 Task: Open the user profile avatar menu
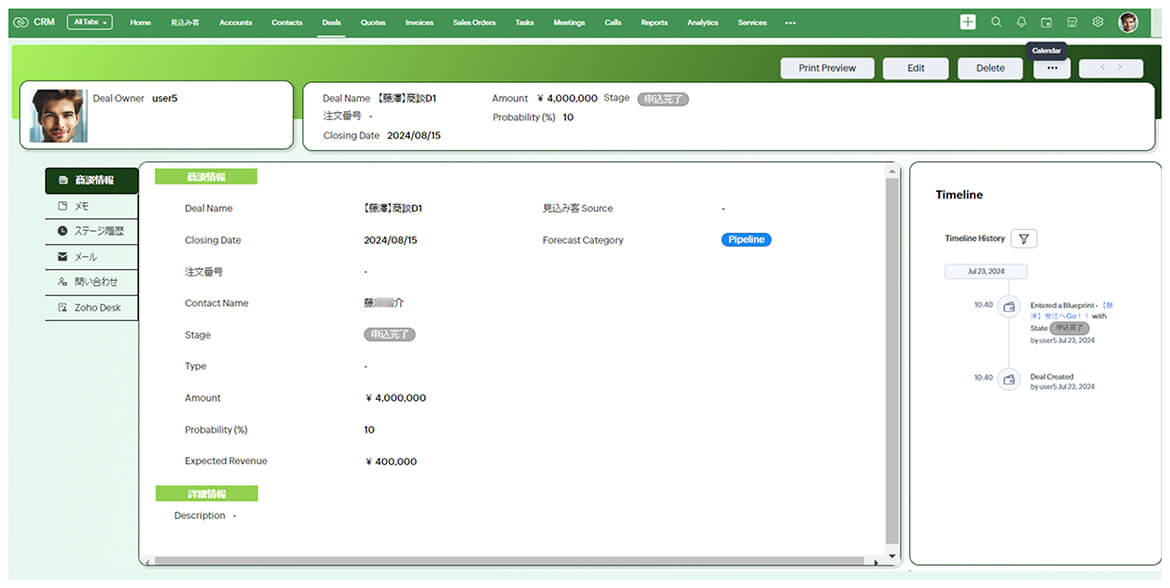(1128, 22)
